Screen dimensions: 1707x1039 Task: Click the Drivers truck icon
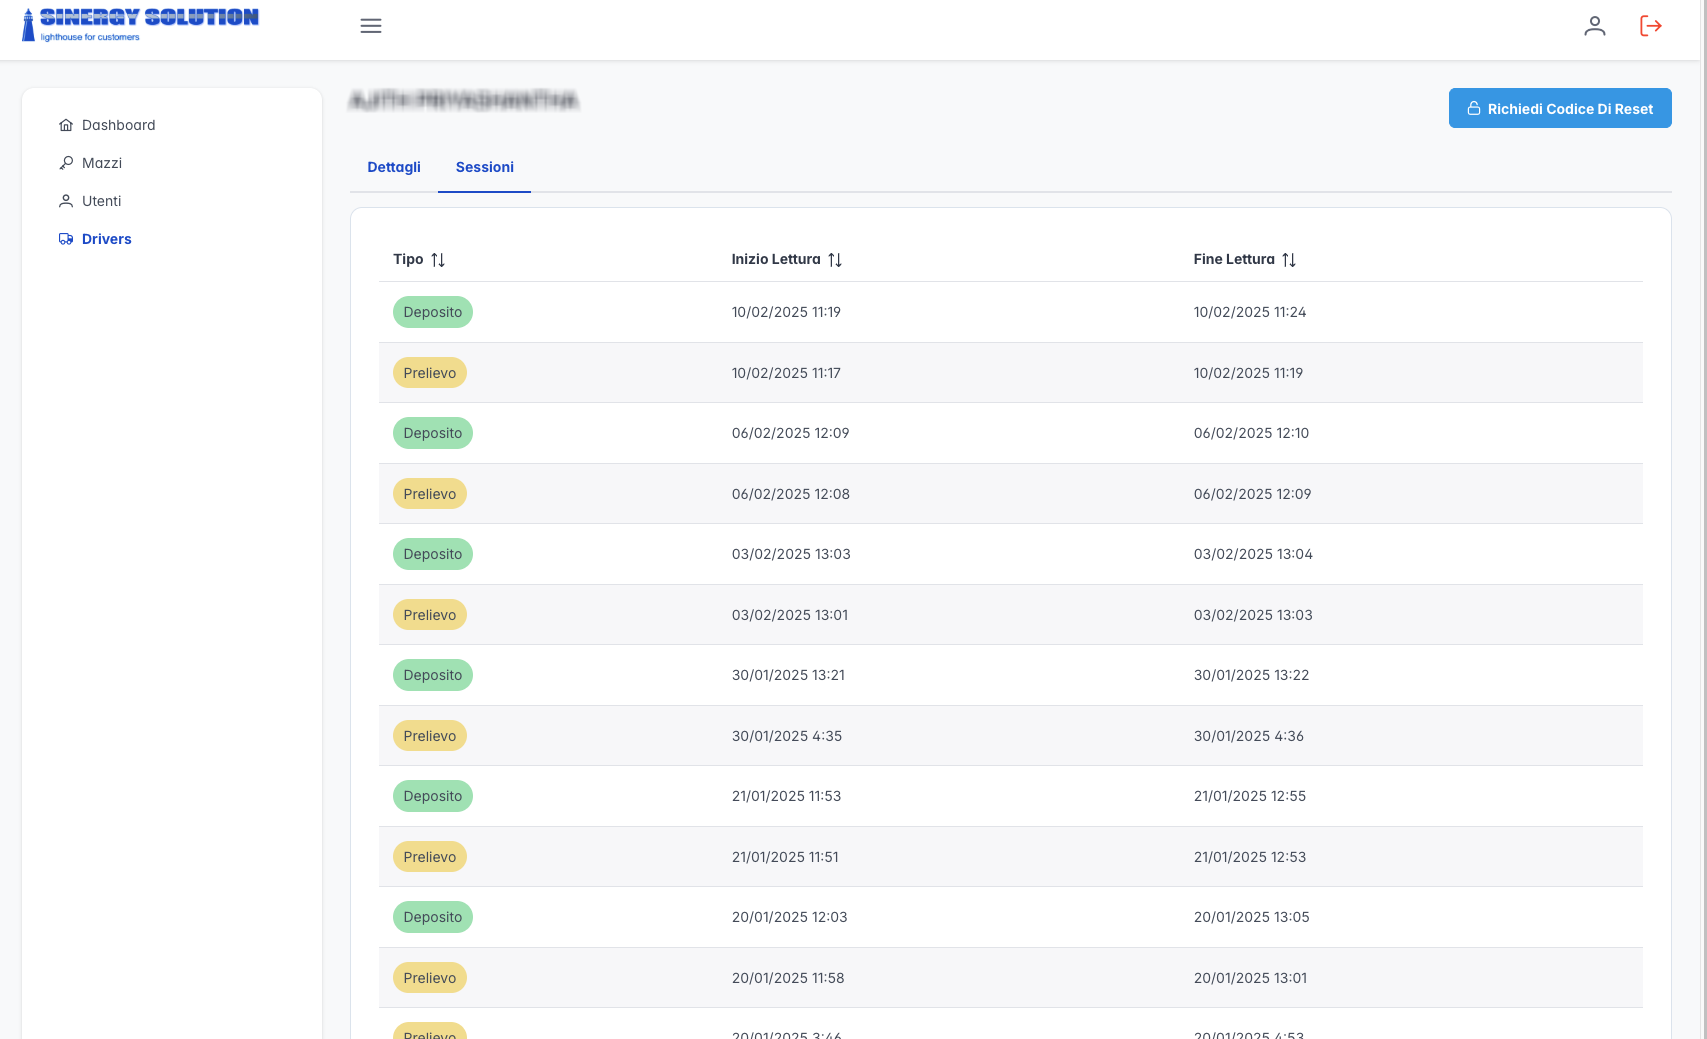click(x=66, y=239)
